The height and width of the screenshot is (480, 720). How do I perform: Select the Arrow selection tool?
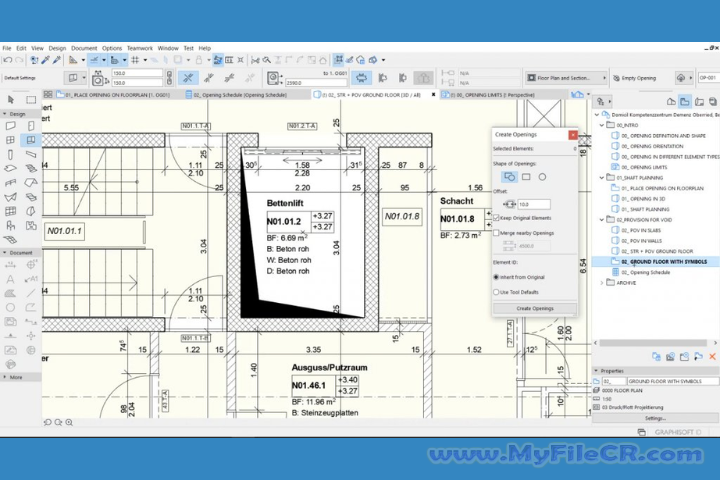coord(11,99)
